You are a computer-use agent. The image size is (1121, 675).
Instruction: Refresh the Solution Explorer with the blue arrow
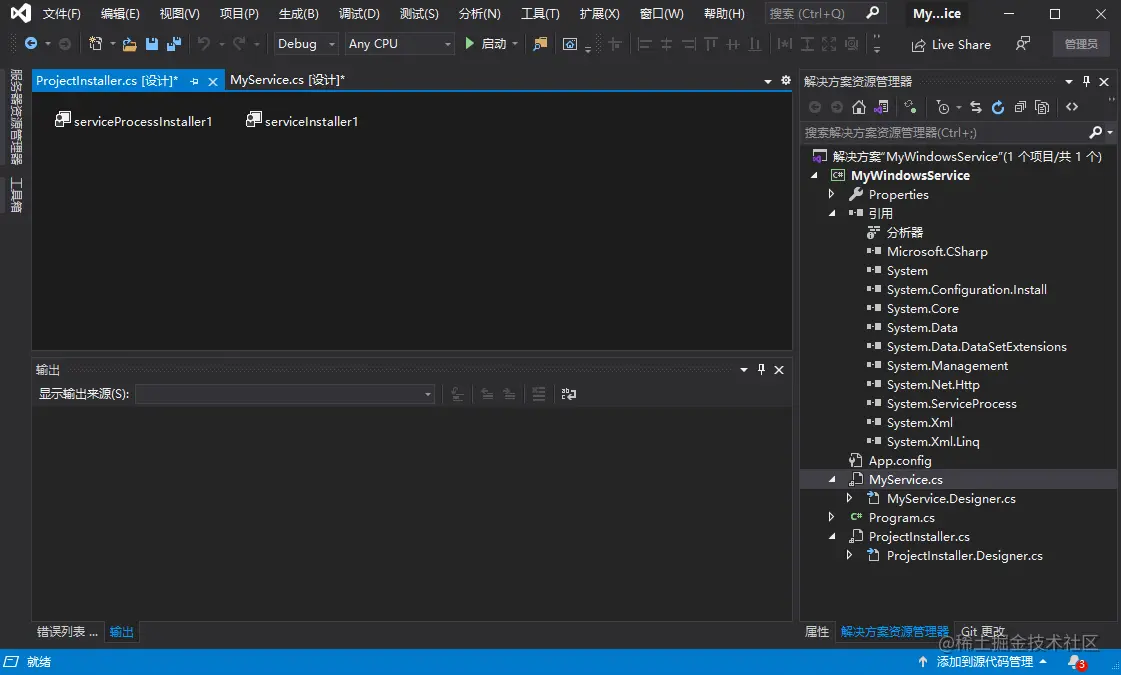pyautogui.click(x=997, y=107)
